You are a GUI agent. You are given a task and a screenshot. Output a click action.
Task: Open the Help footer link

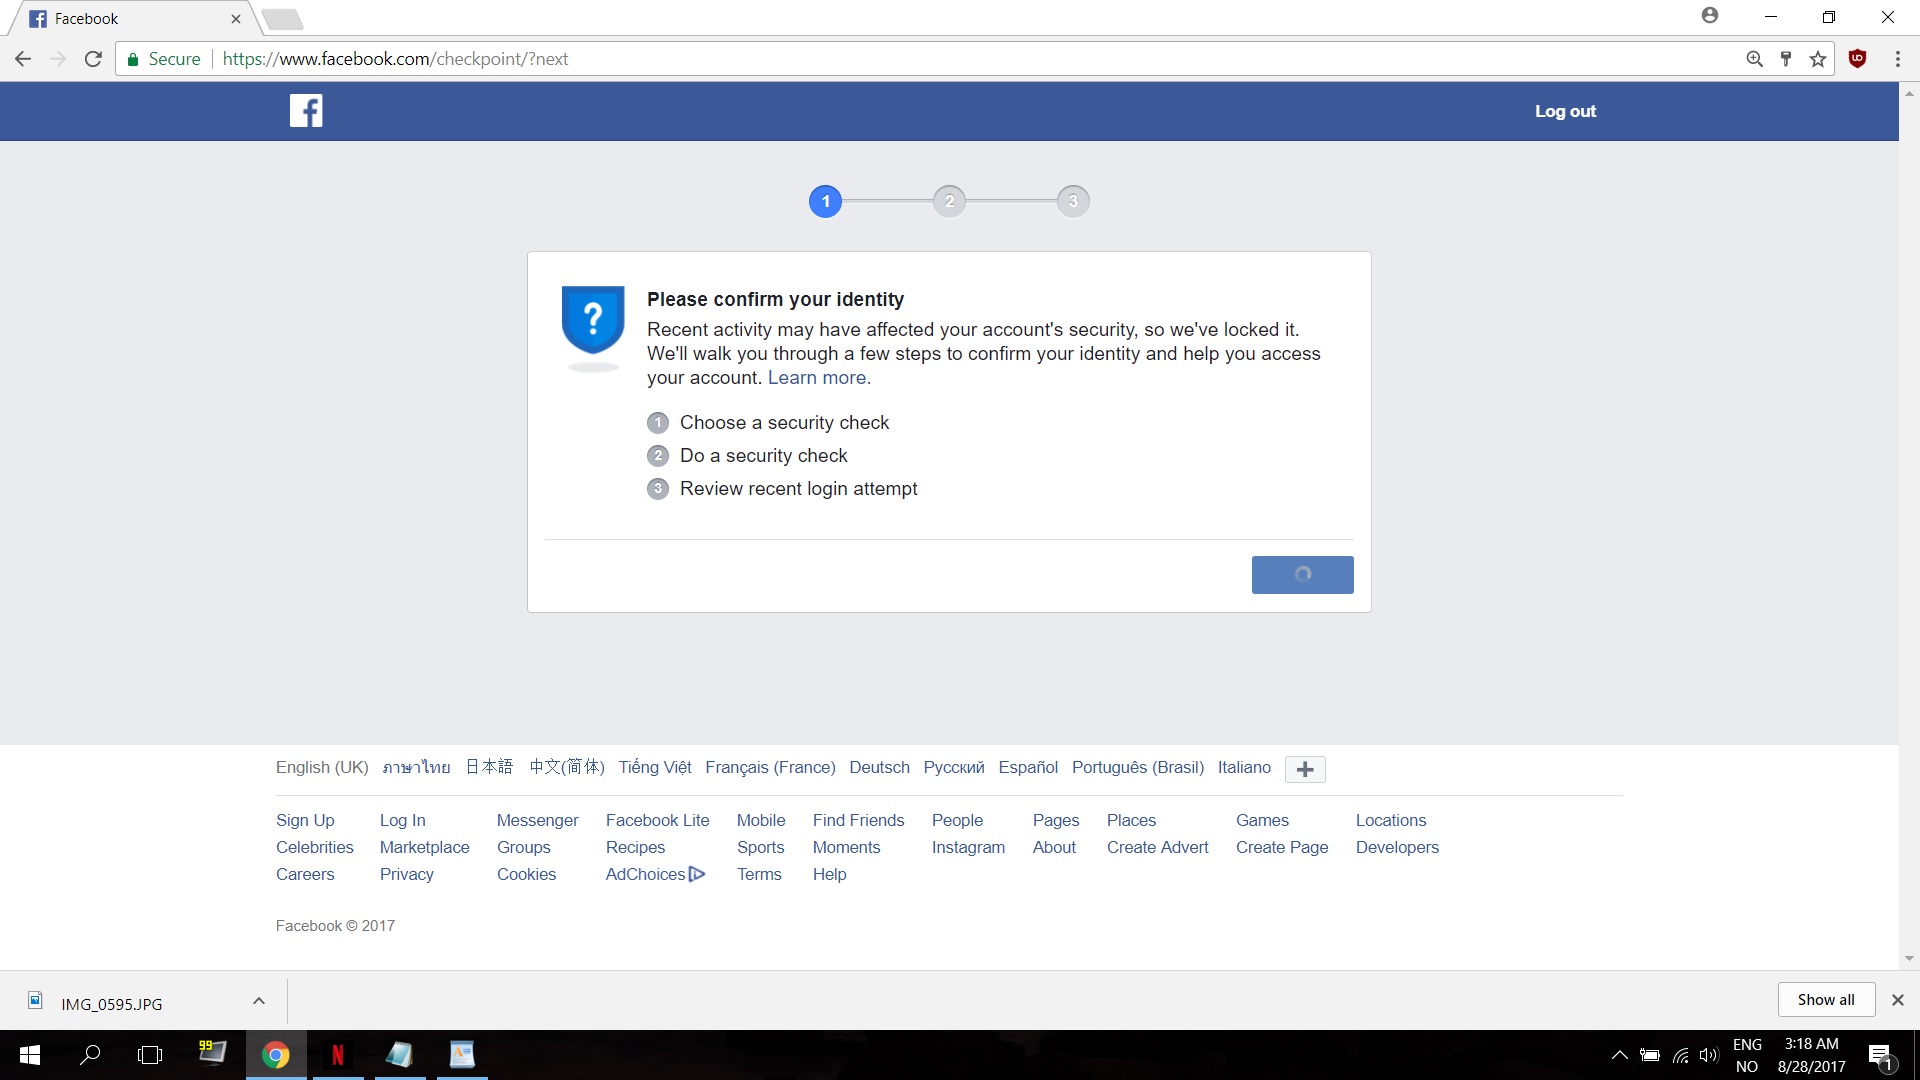point(829,874)
